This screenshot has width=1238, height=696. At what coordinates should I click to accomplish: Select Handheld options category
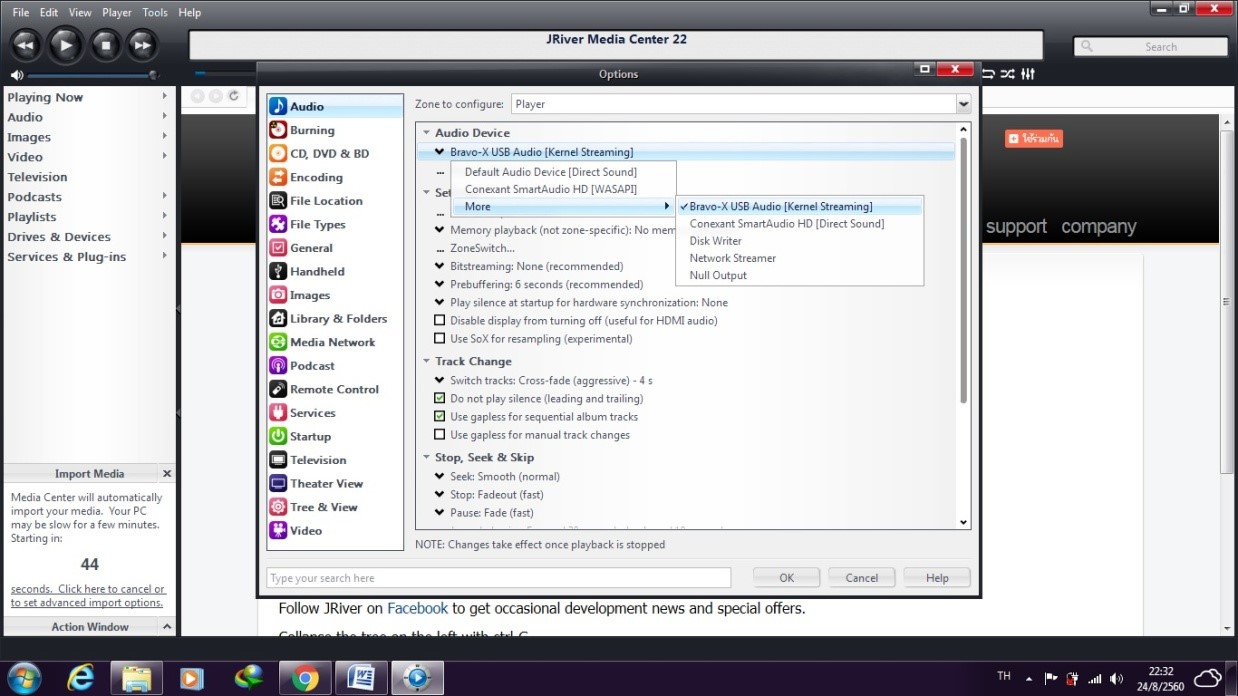pyautogui.click(x=335, y=271)
